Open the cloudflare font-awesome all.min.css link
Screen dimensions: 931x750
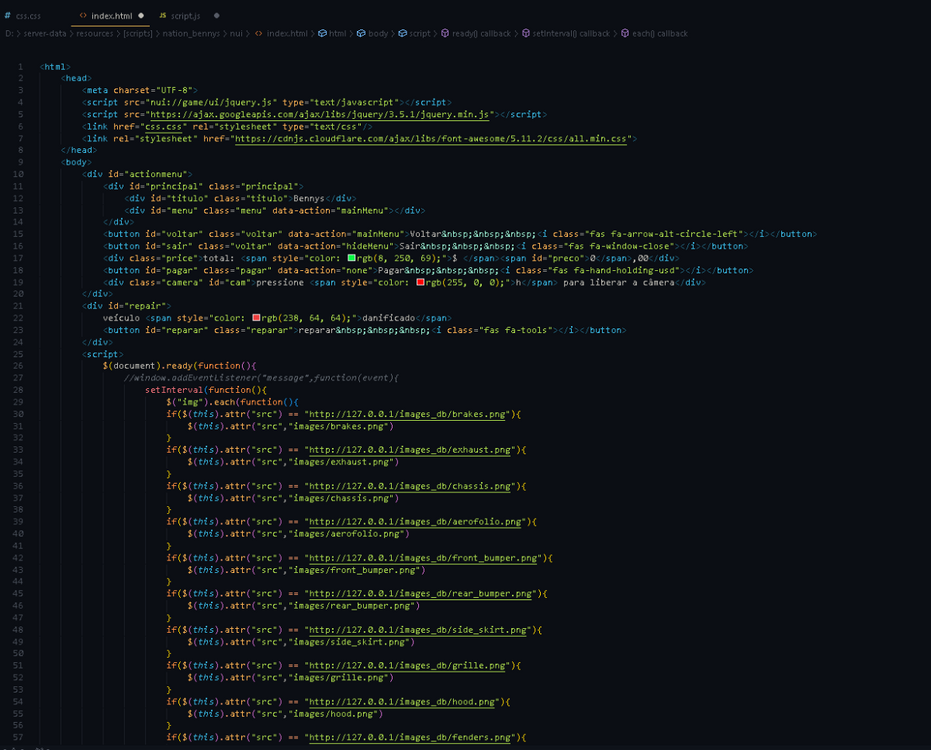431,138
